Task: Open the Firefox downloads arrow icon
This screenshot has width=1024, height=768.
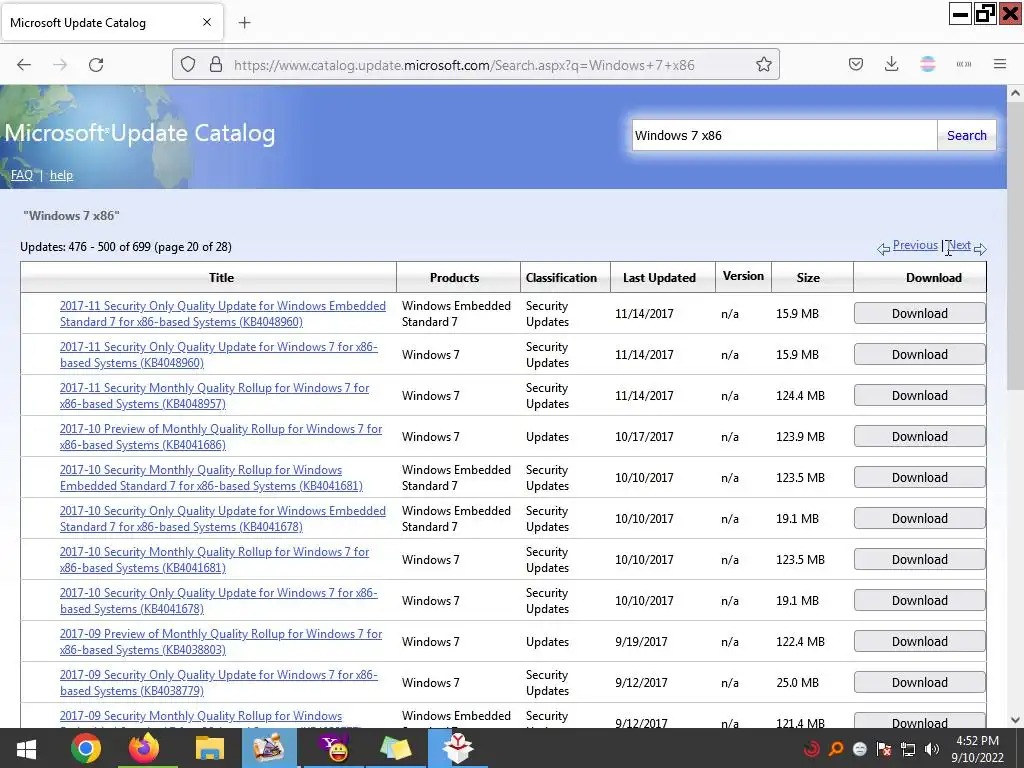Action: click(x=891, y=64)
